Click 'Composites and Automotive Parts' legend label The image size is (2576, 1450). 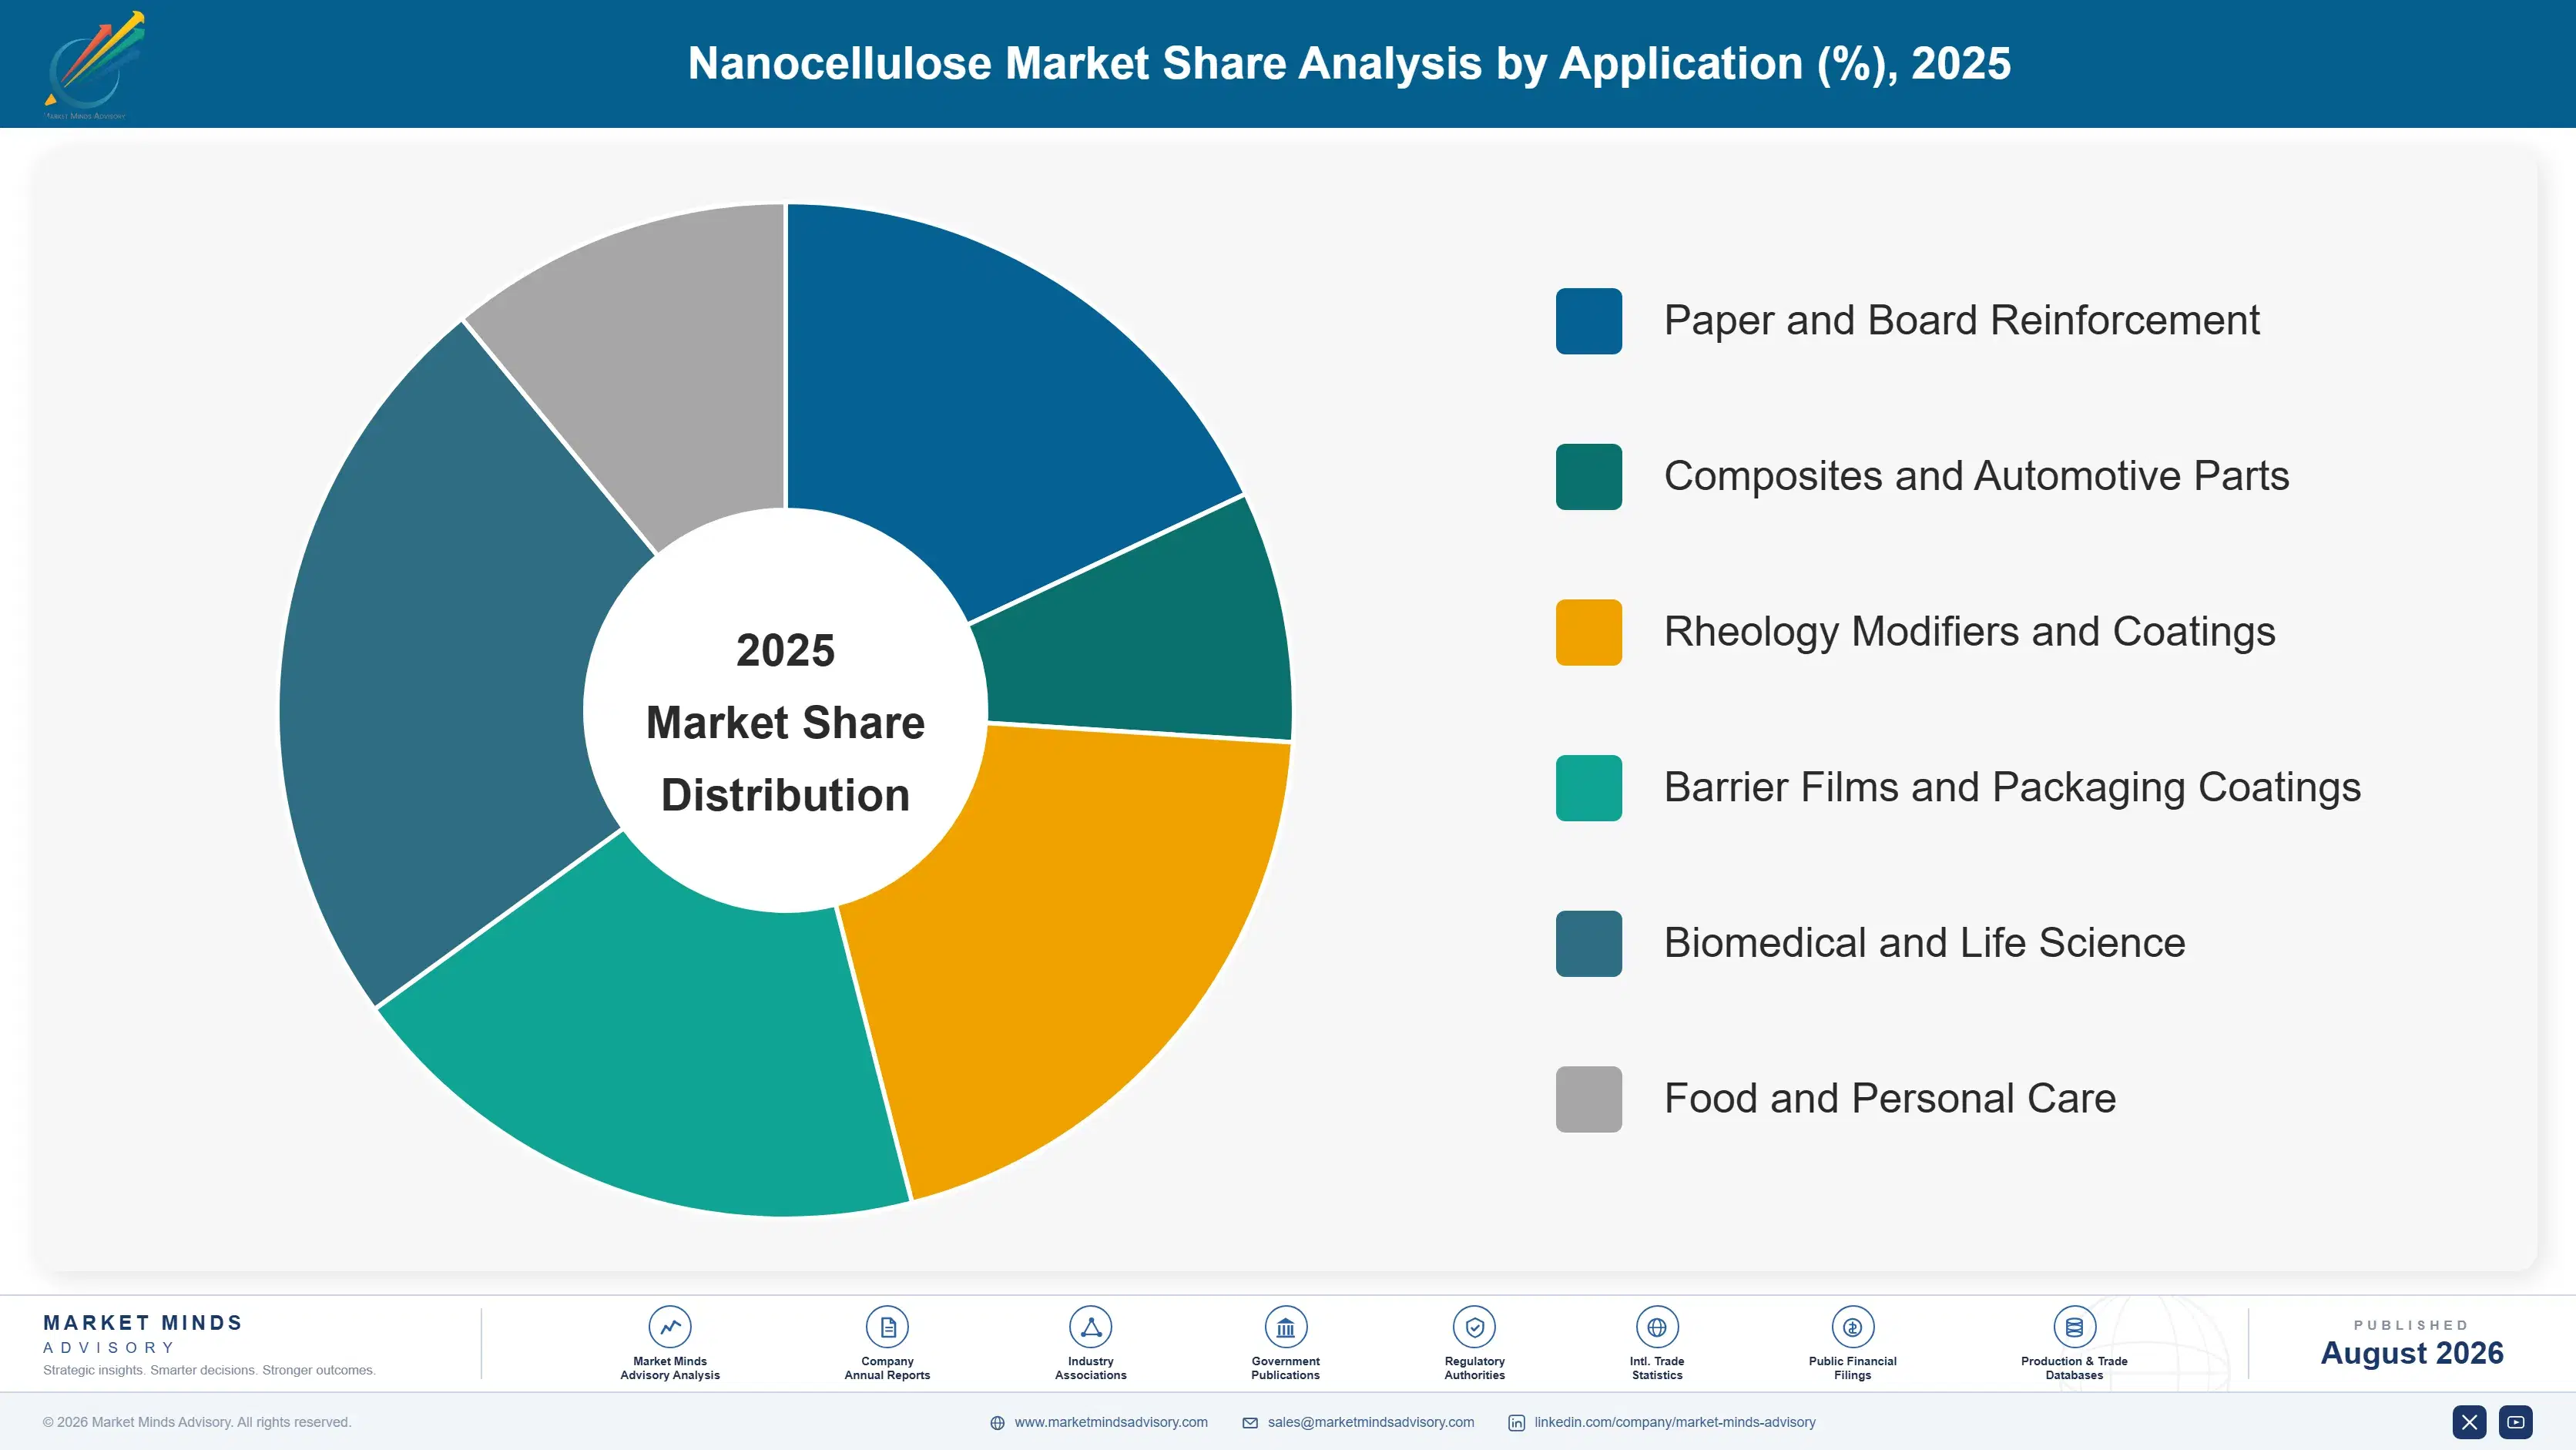pos(1977,477)
